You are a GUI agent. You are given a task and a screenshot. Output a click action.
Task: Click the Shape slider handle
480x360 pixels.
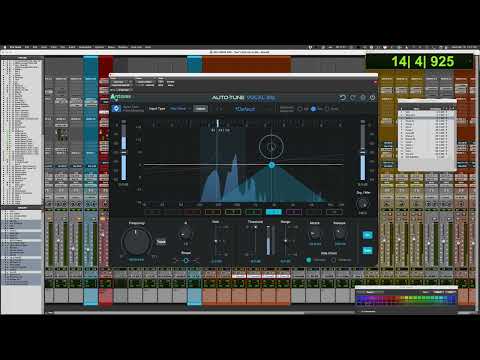click(x=186, y=260)
